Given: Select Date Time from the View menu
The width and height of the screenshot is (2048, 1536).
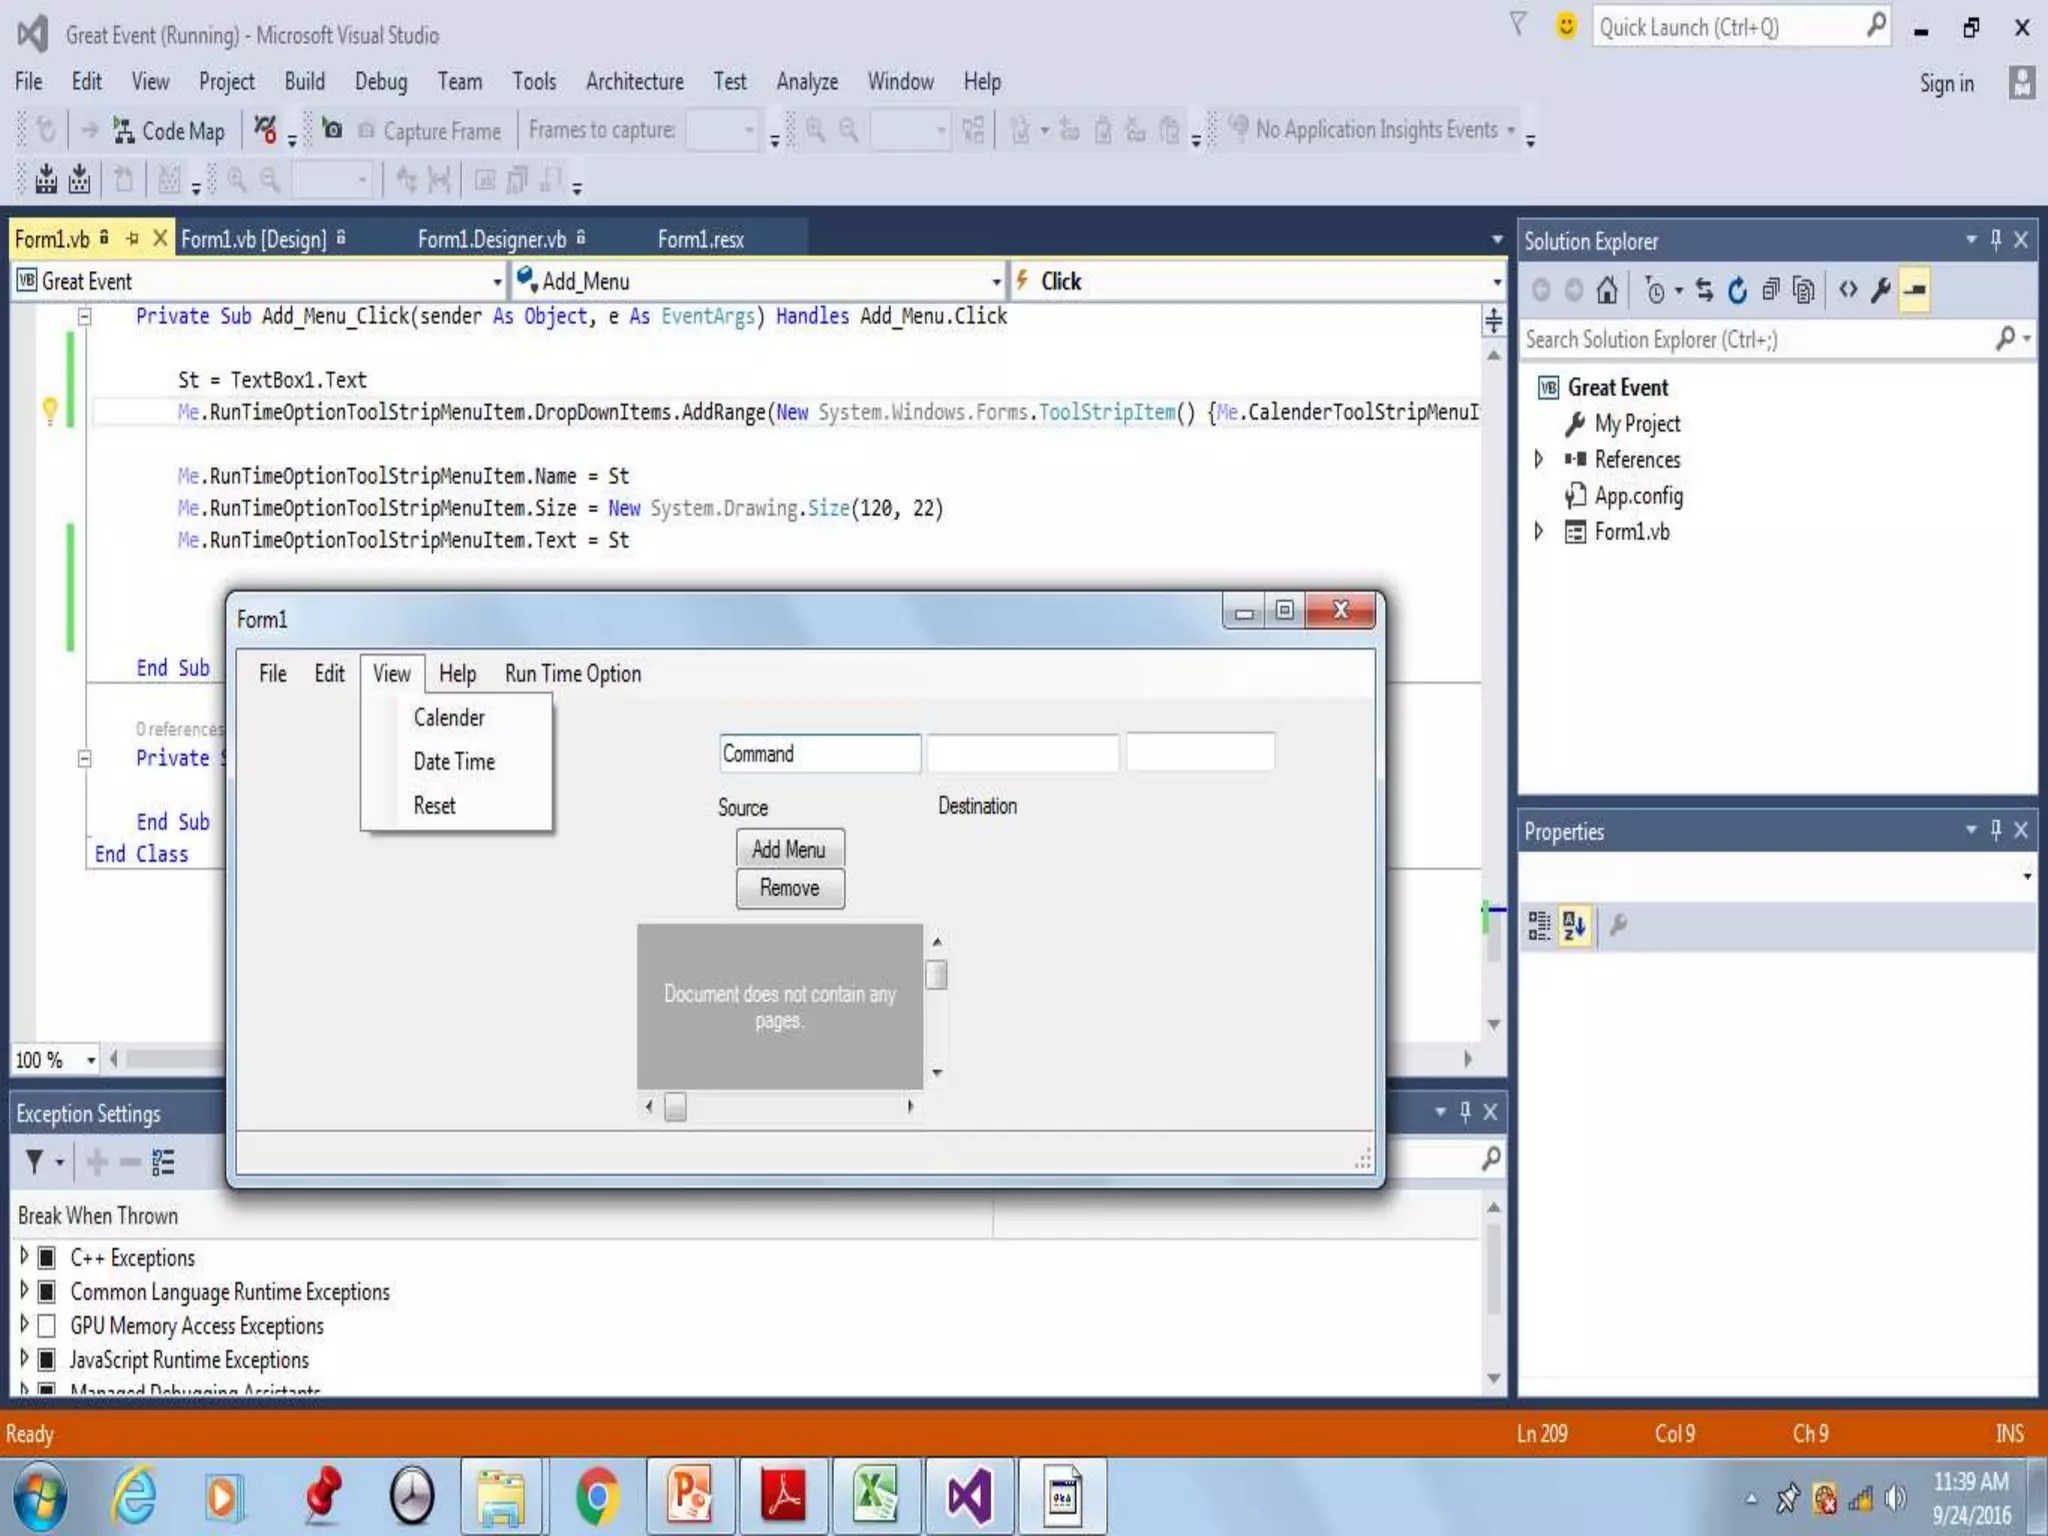Looking at the screenshot, I should tap(454, 762).
